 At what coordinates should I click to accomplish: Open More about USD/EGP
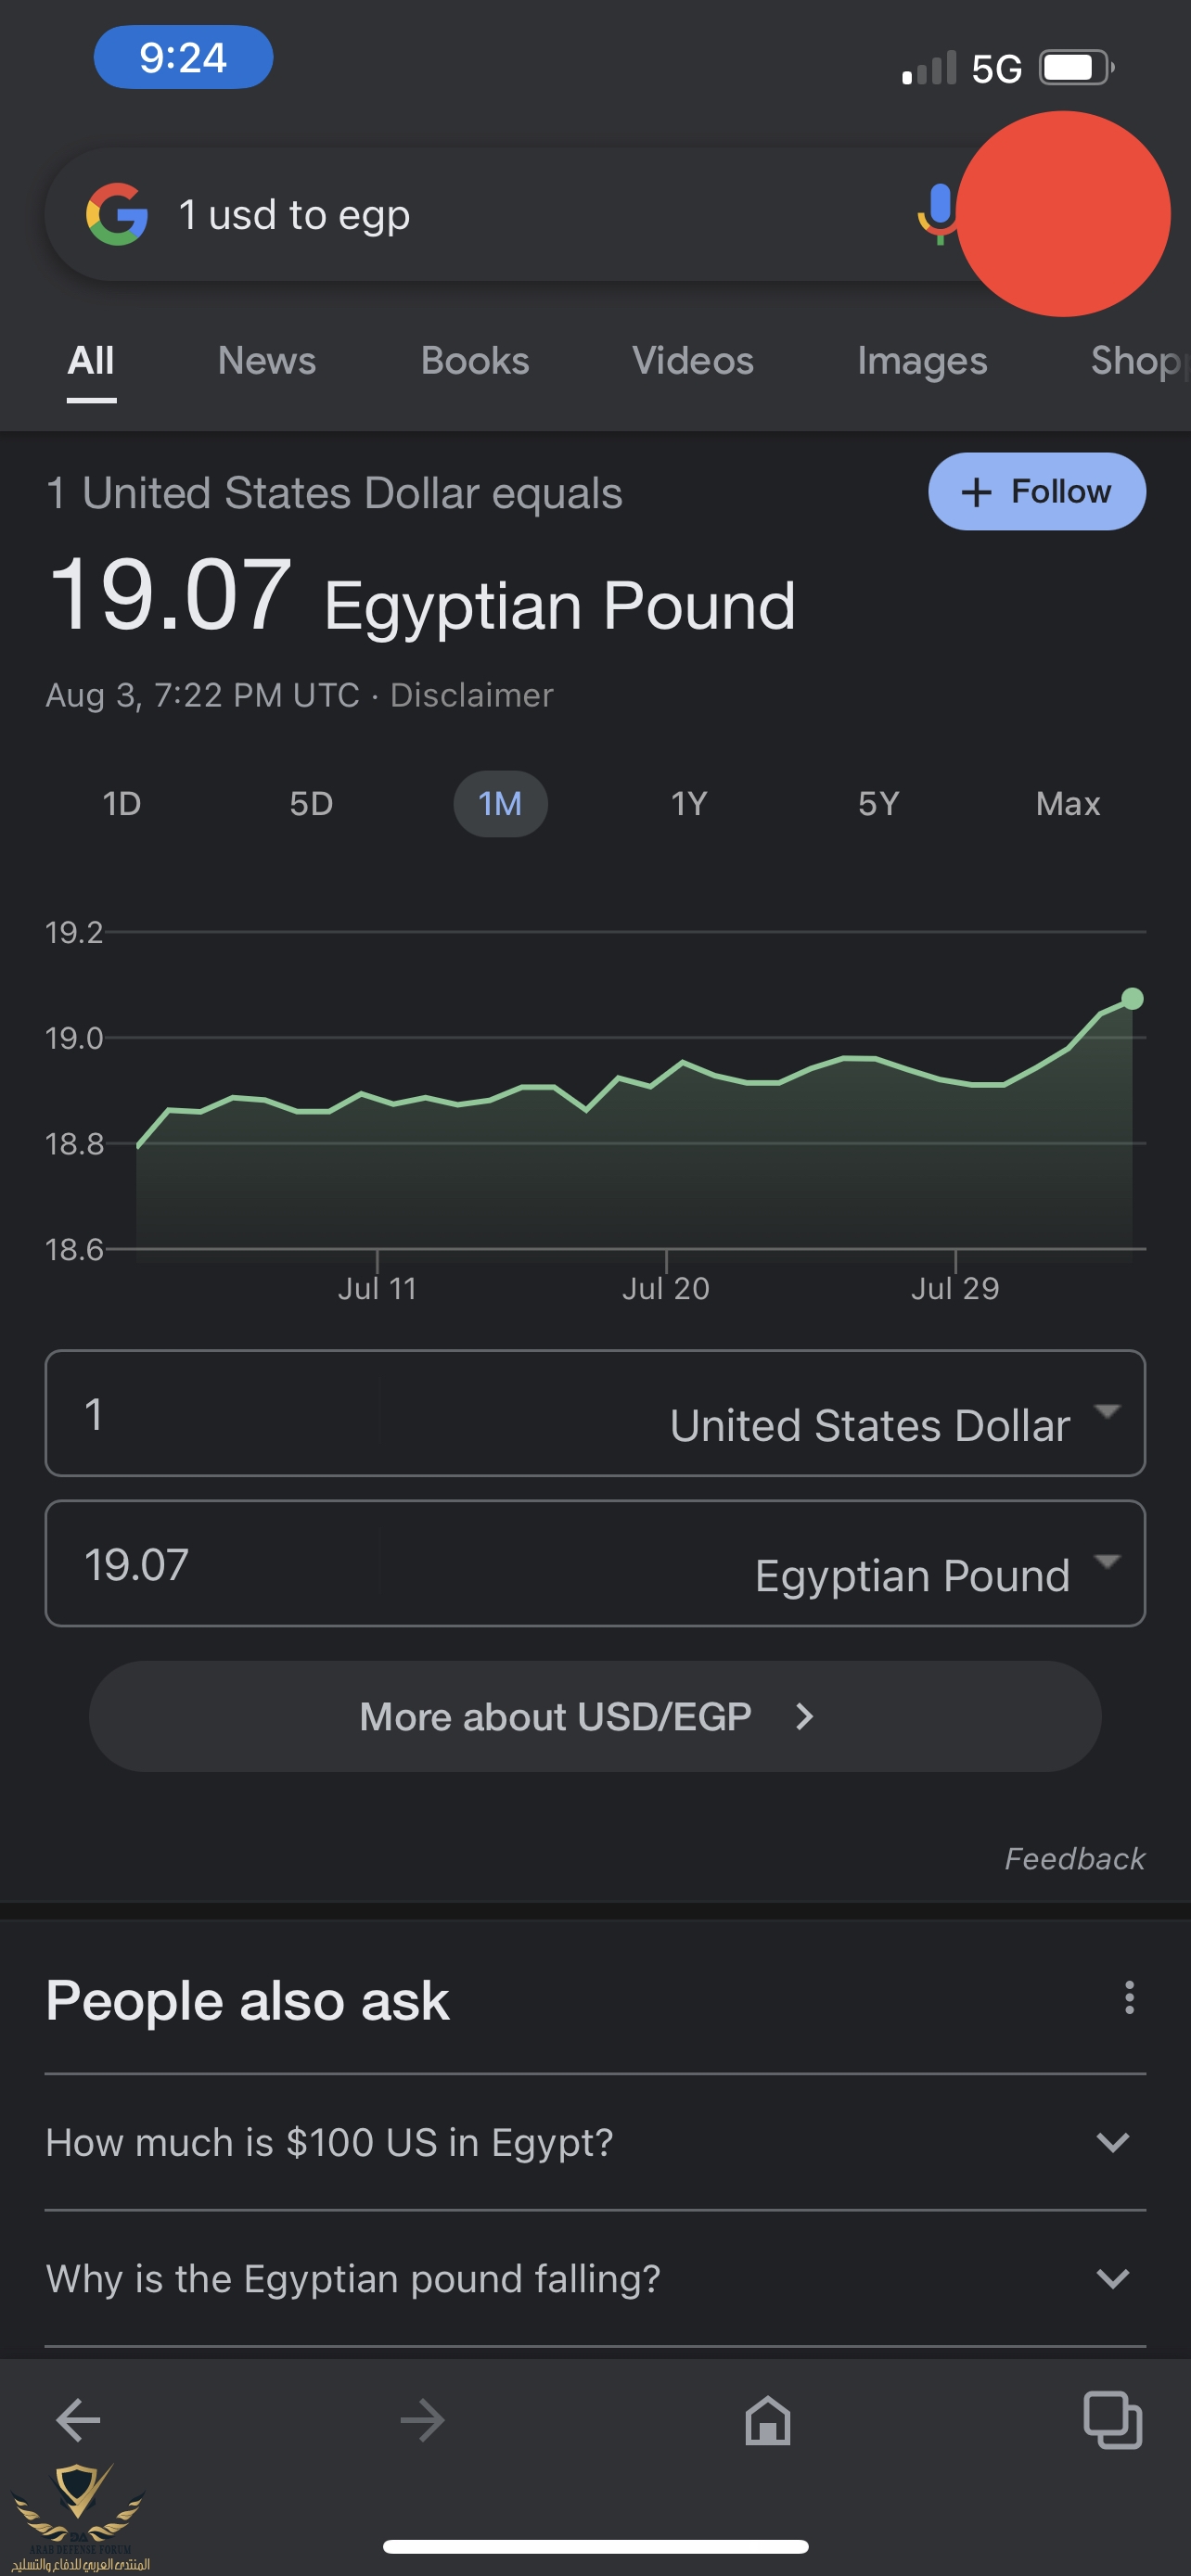(594, 1716)
